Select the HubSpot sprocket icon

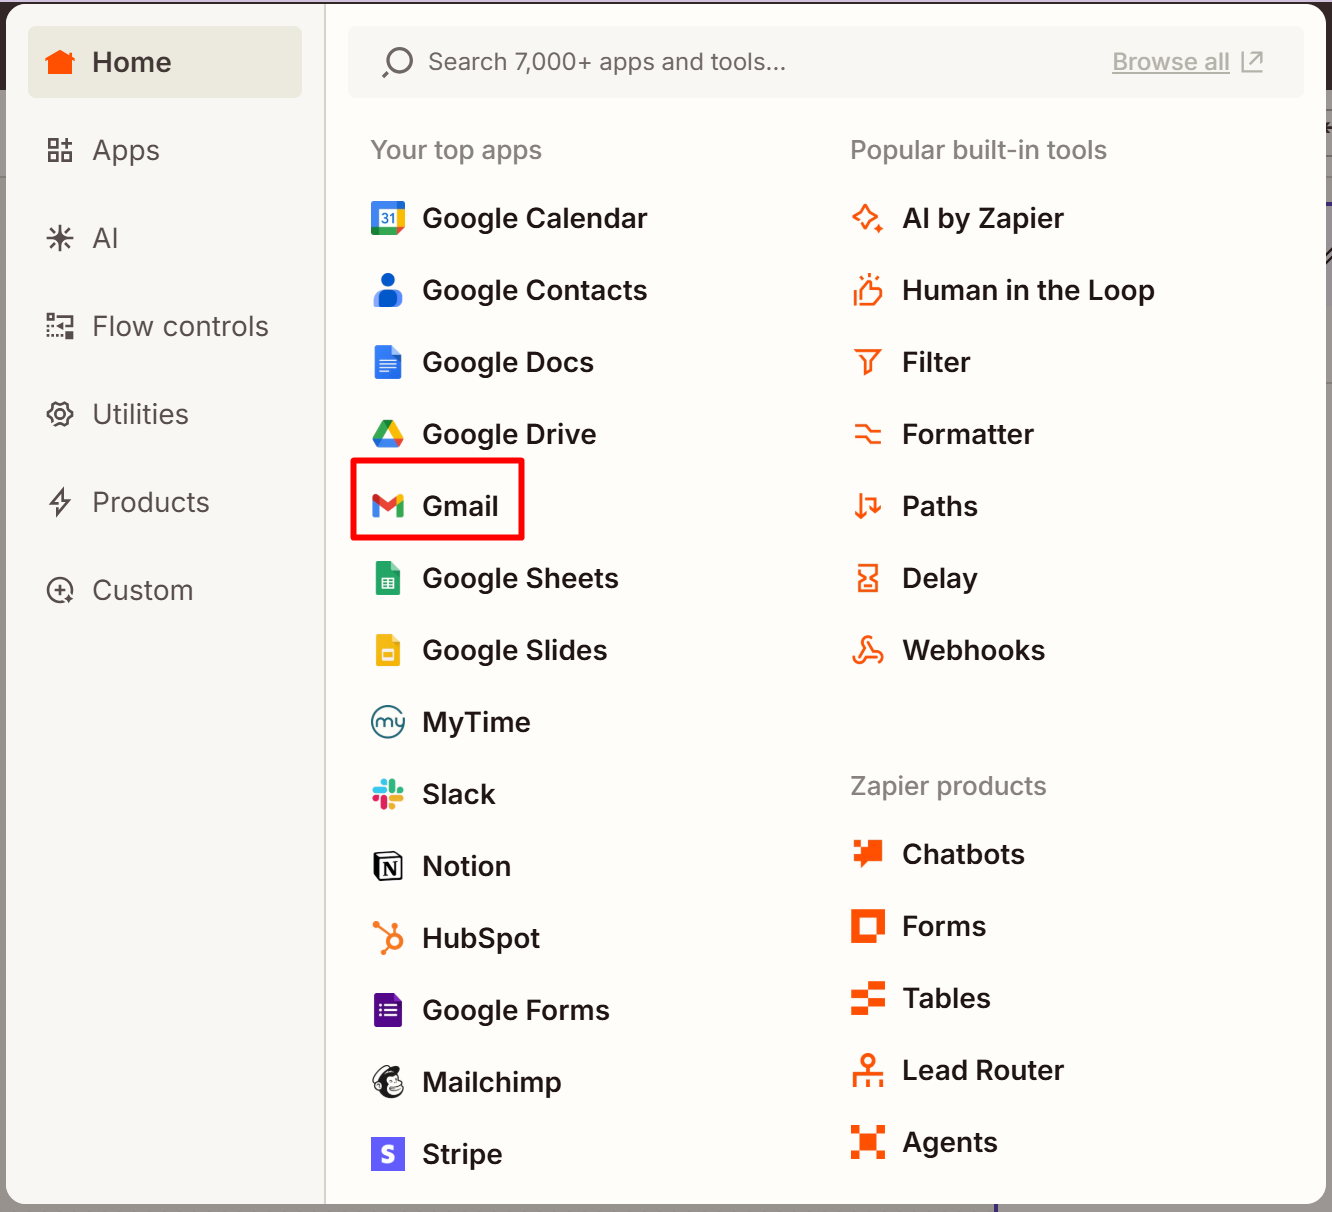[388, 938]
